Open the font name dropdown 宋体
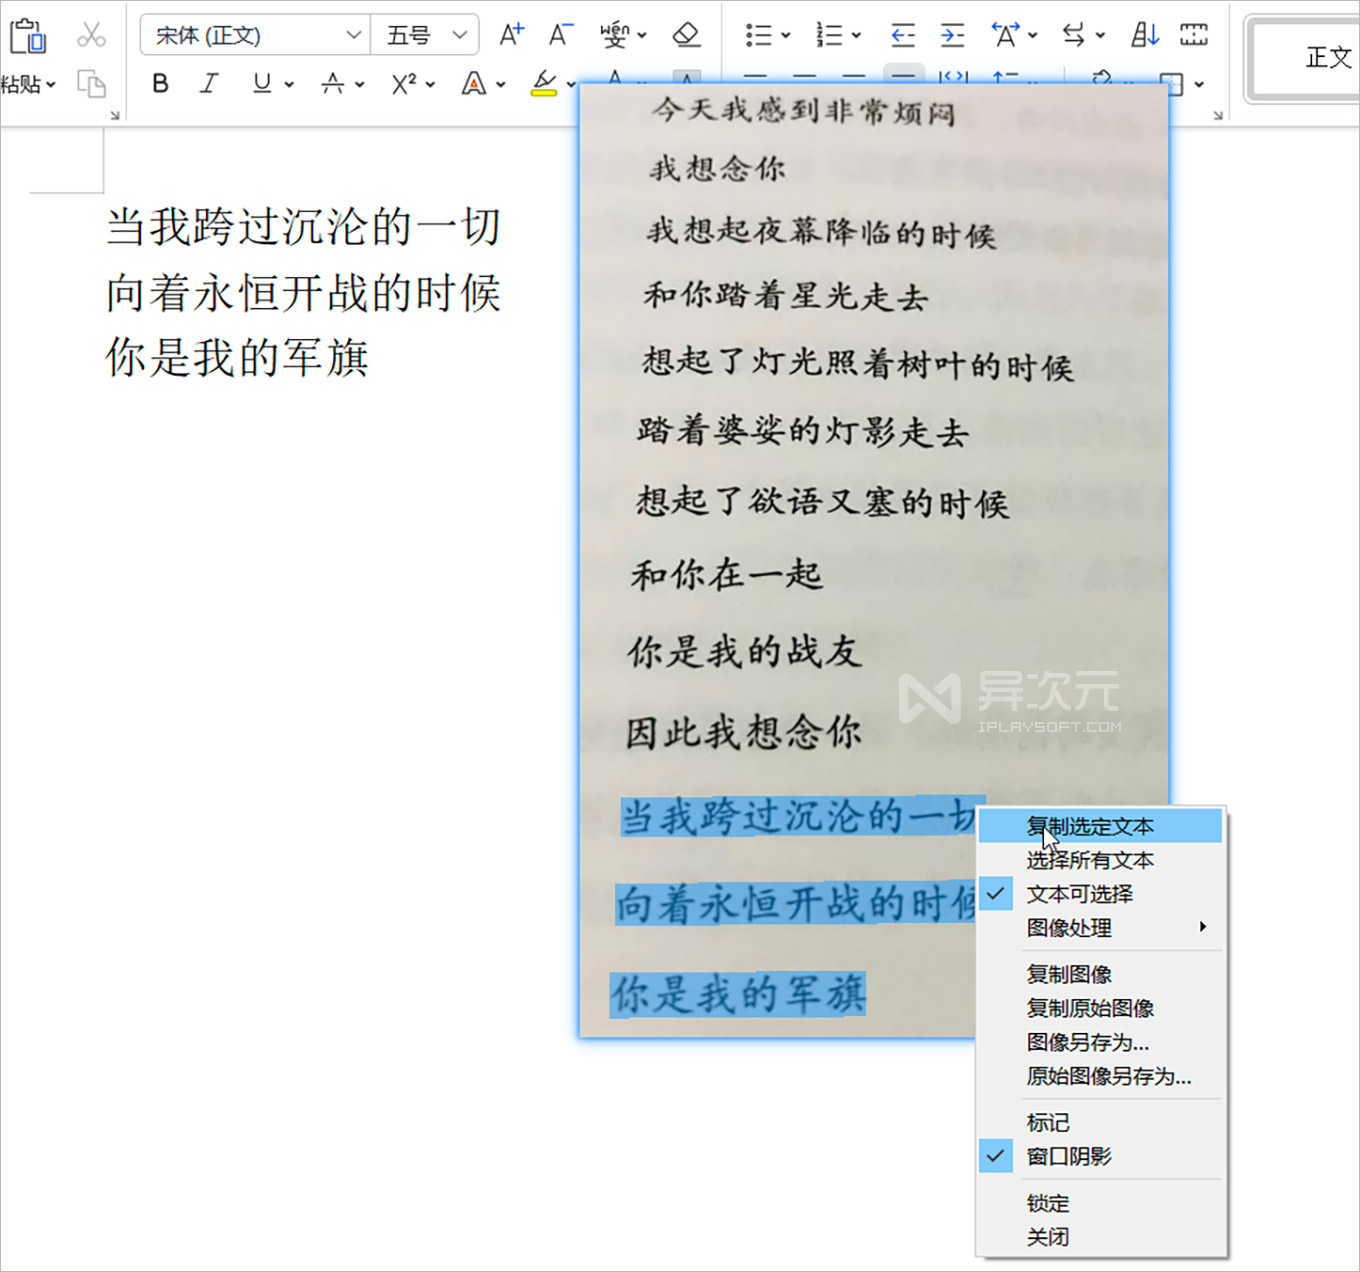Screen dimensions: 1360x1272 pyautogui.click(x=252, y=34)
